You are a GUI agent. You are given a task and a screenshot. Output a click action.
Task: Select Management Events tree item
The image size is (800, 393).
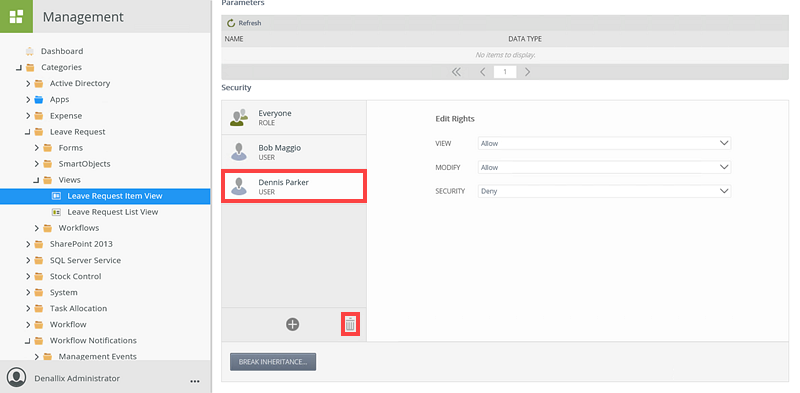pos(97,356)
